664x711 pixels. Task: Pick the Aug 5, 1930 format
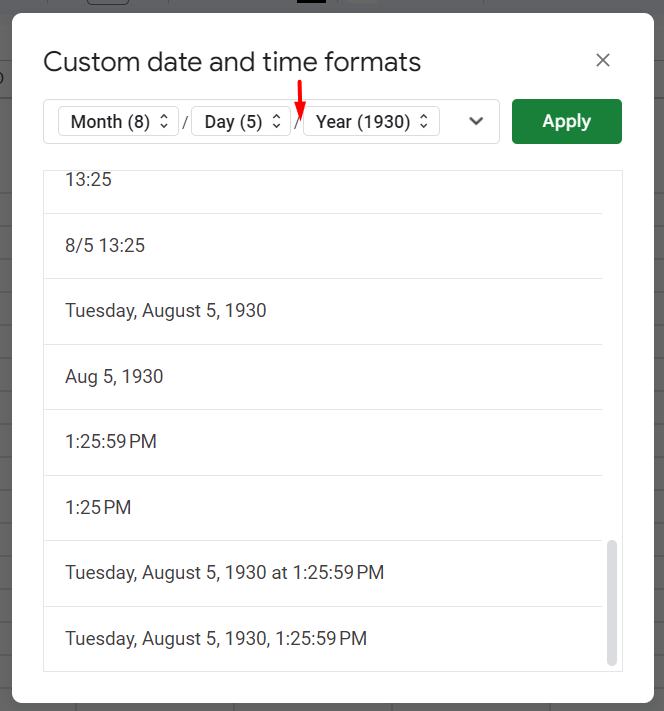tap(323, 377)
